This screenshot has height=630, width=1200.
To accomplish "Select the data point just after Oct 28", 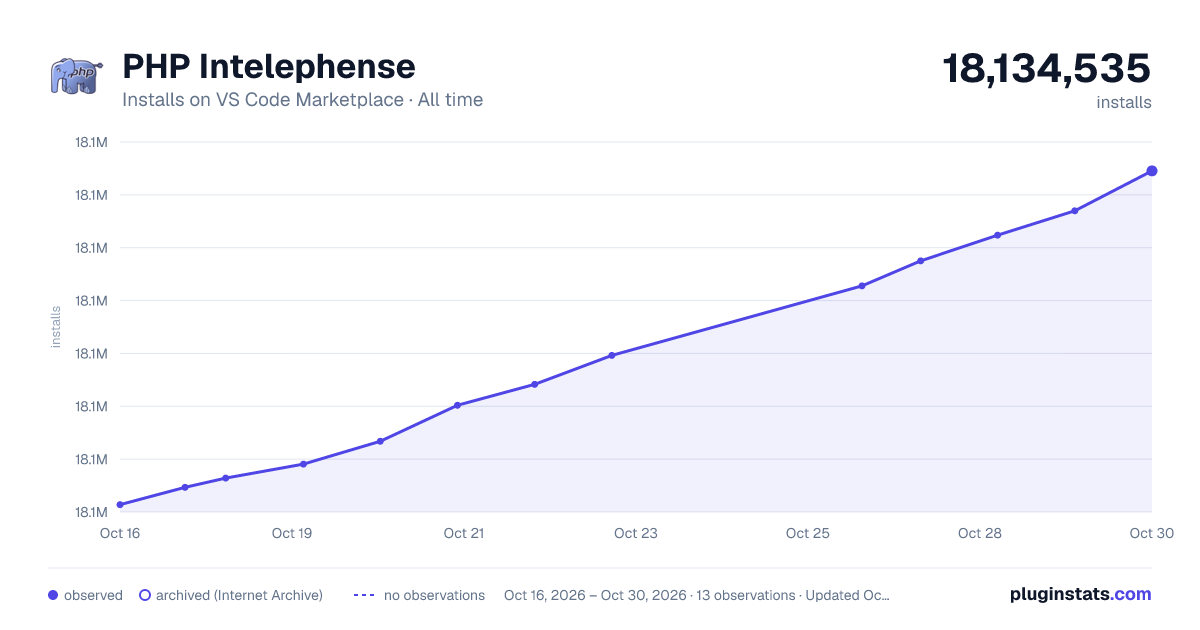I will (x=997, y=235).
